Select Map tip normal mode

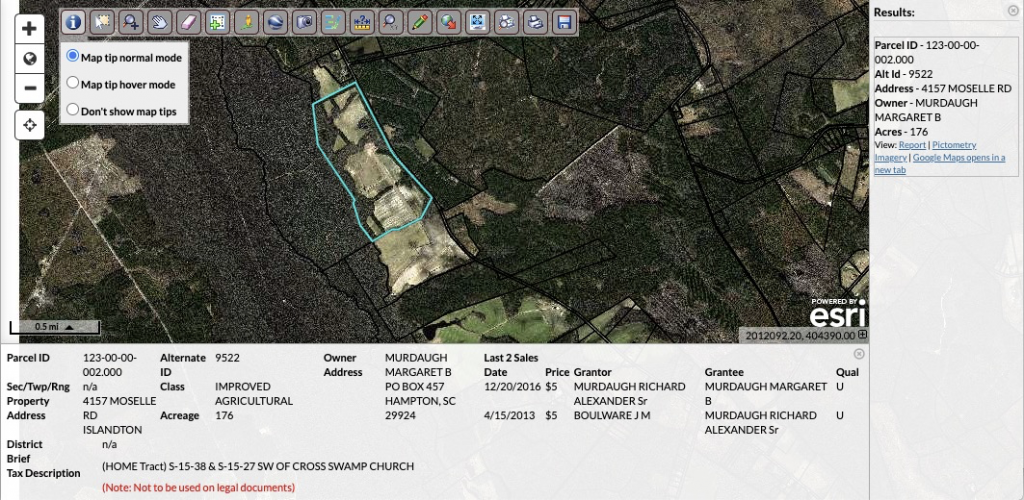[x=73, y=57]
